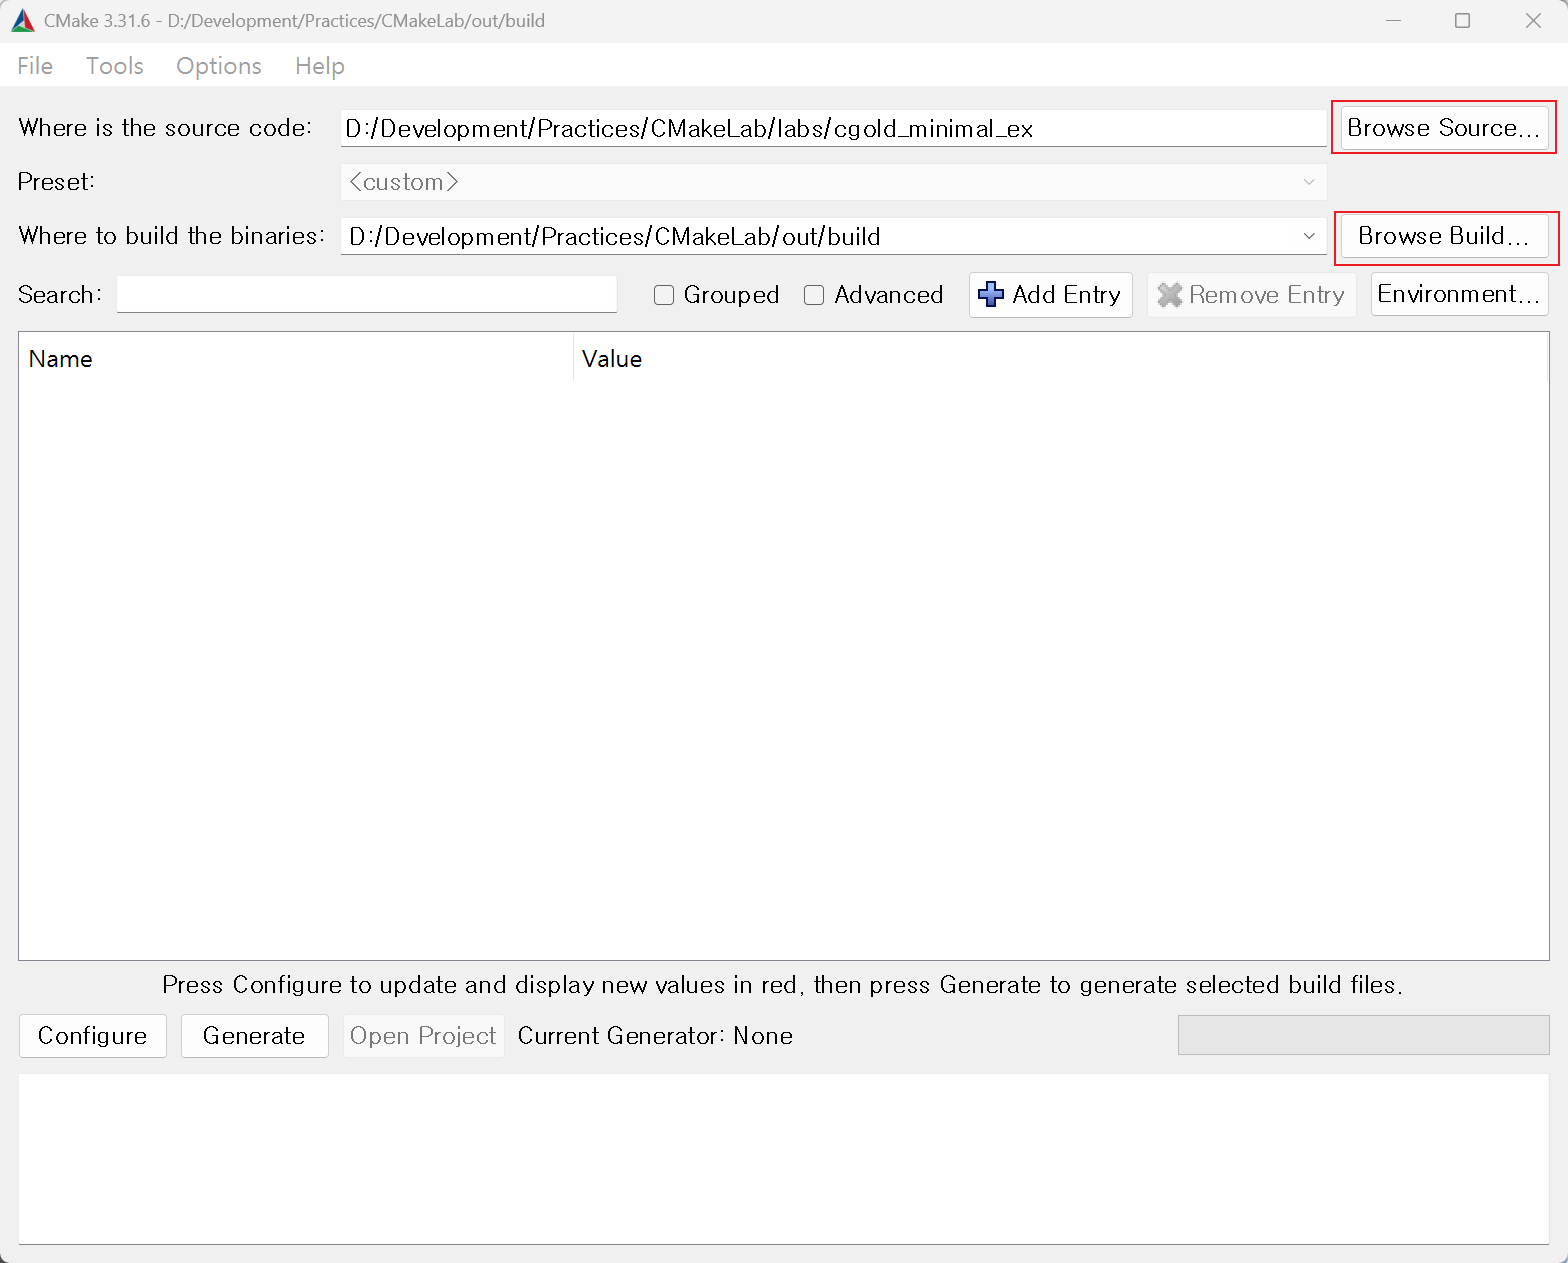Enable the Grouped checkbox

click(664, 295)
